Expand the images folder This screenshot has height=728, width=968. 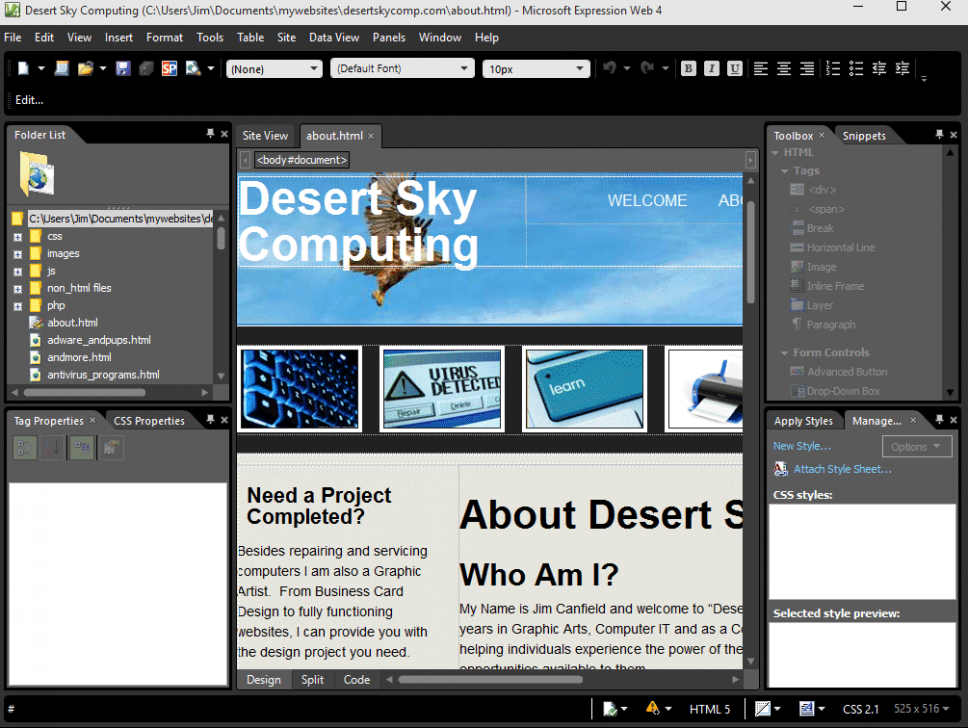point(18,254)
